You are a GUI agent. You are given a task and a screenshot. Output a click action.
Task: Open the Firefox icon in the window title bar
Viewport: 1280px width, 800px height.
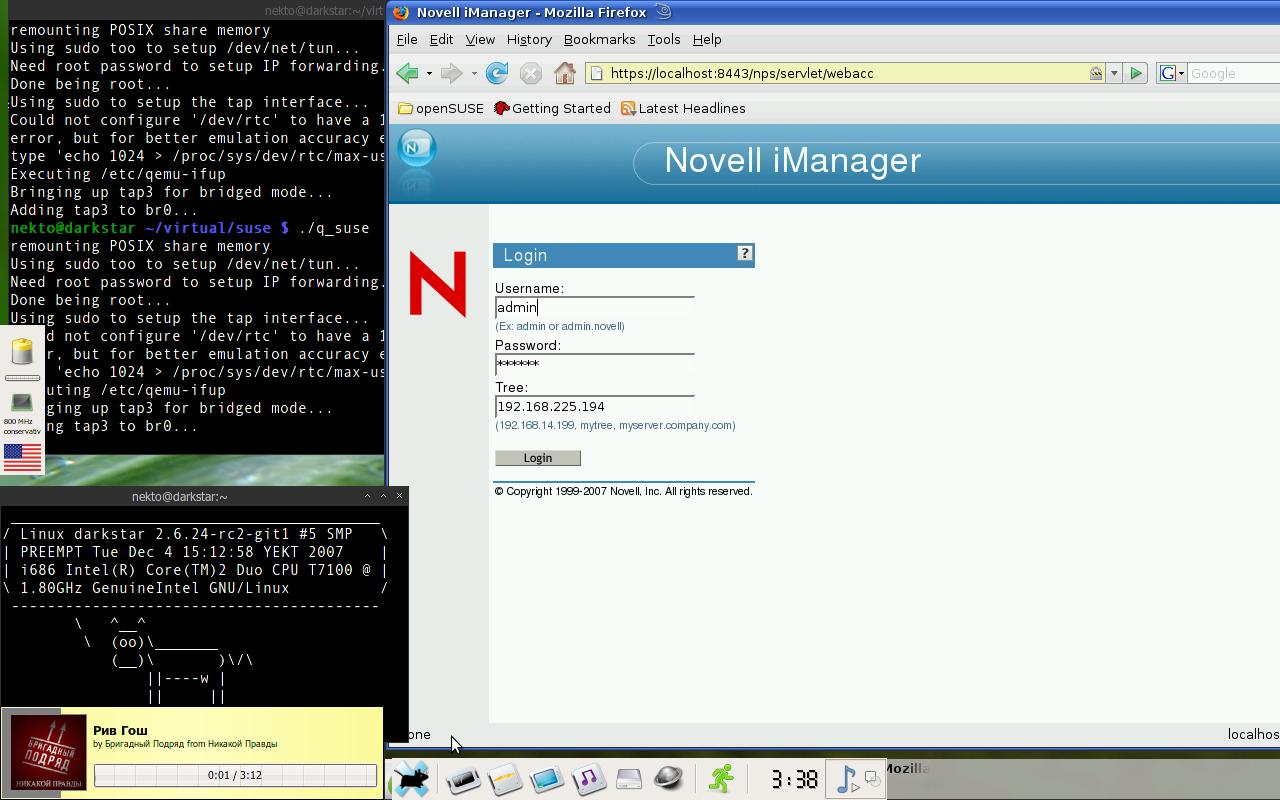401,12
